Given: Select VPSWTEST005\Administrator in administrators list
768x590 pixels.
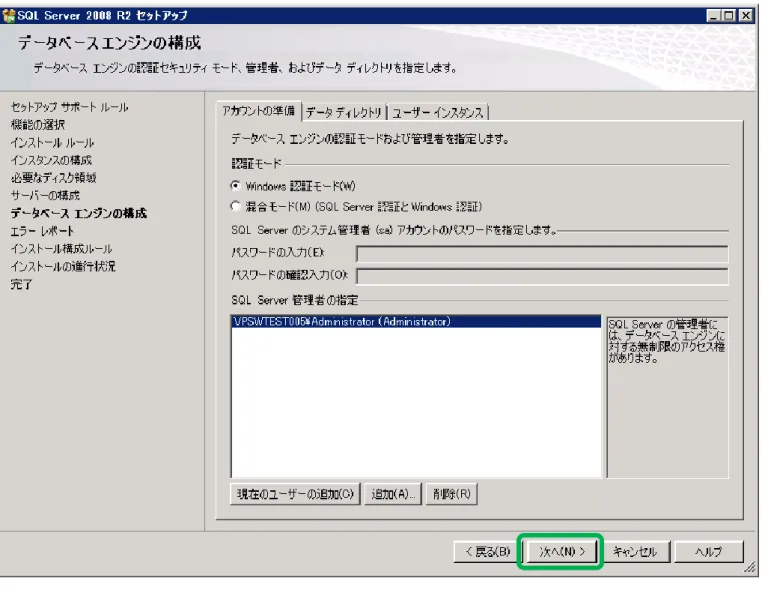Looking at the screenshot, I should (x=416, y=322).
